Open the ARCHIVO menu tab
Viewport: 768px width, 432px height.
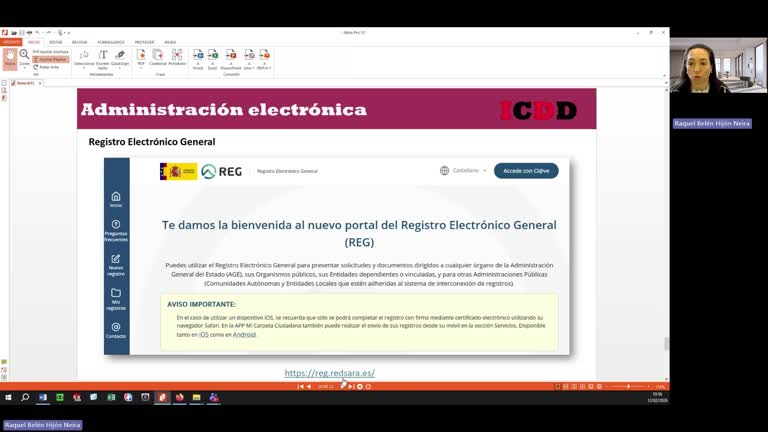(11, 42)
